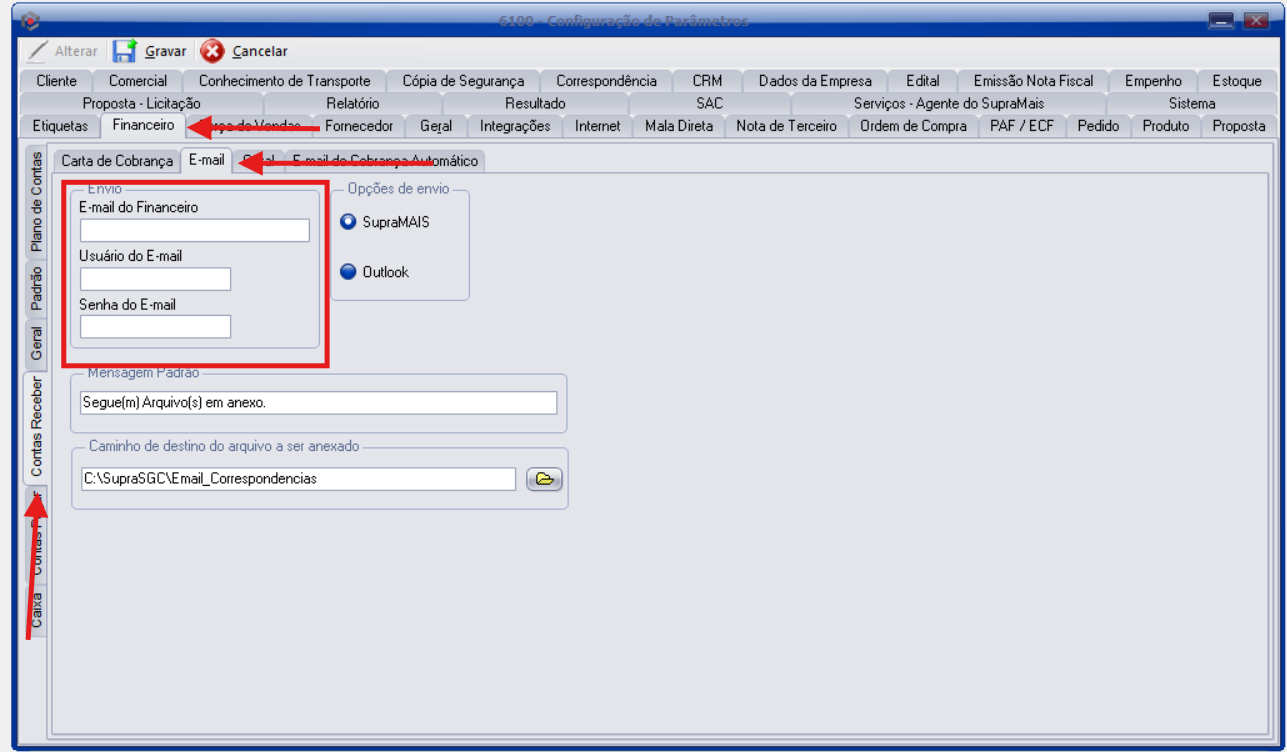Select the SupraMAIS send option
This screenshot has width=1287, height=752.
click(x=349, y=222)
